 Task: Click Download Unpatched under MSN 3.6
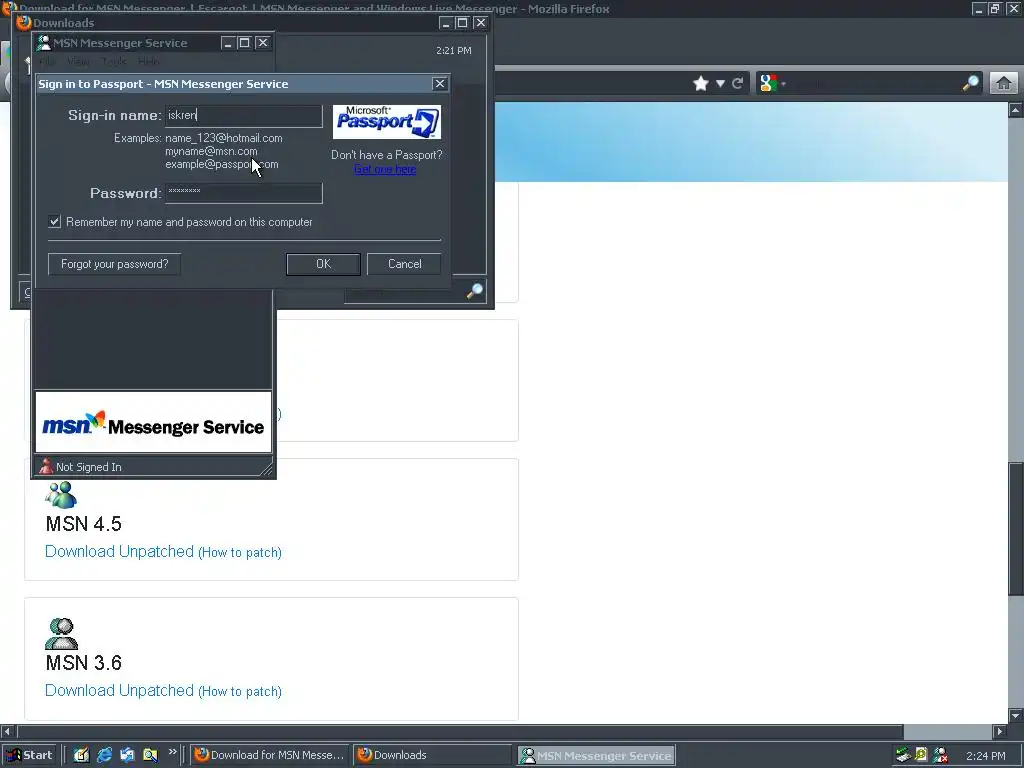[x=120, y=690]
